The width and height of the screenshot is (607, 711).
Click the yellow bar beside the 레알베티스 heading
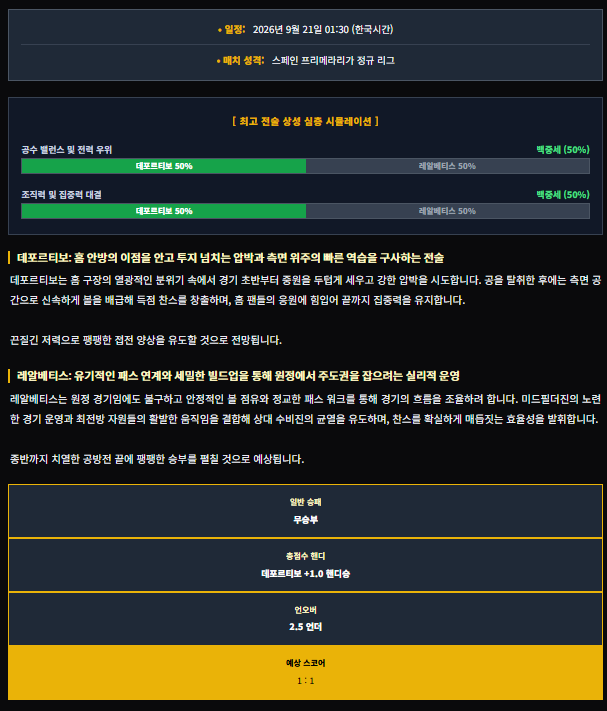click(9, 376)
